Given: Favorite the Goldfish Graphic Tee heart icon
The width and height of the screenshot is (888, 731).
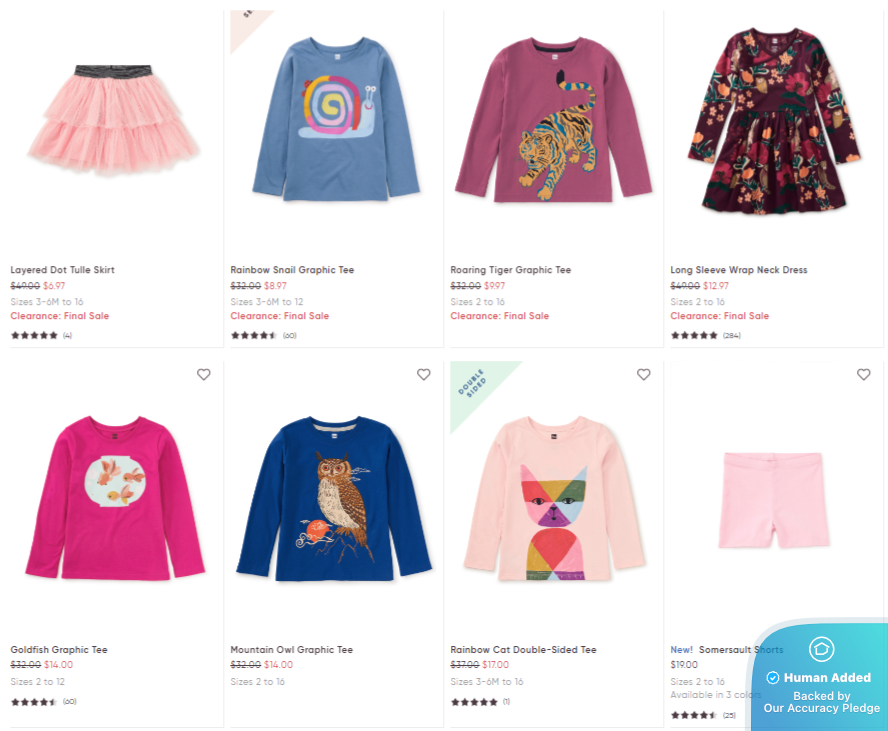Looking at the screenshot, I should coord(204,375).
